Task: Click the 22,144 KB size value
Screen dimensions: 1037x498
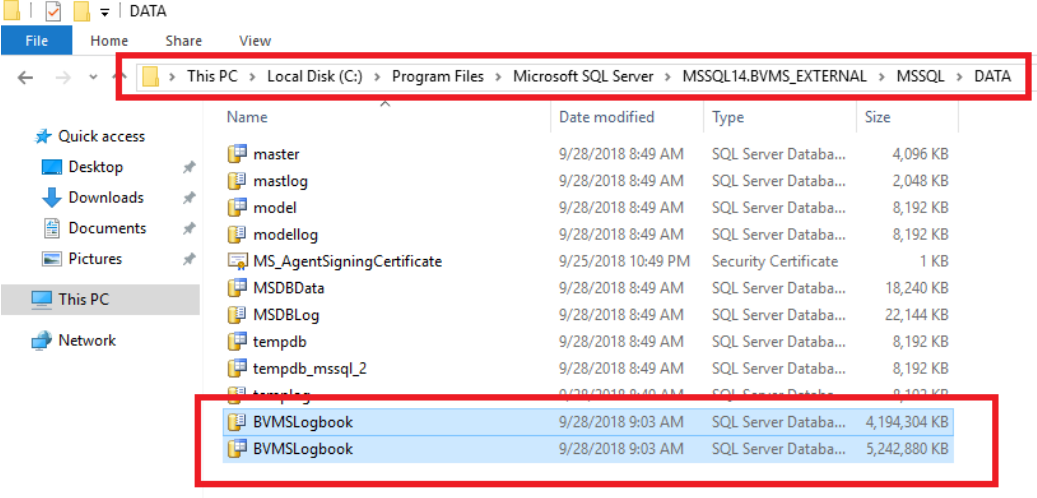Action: 915,315
